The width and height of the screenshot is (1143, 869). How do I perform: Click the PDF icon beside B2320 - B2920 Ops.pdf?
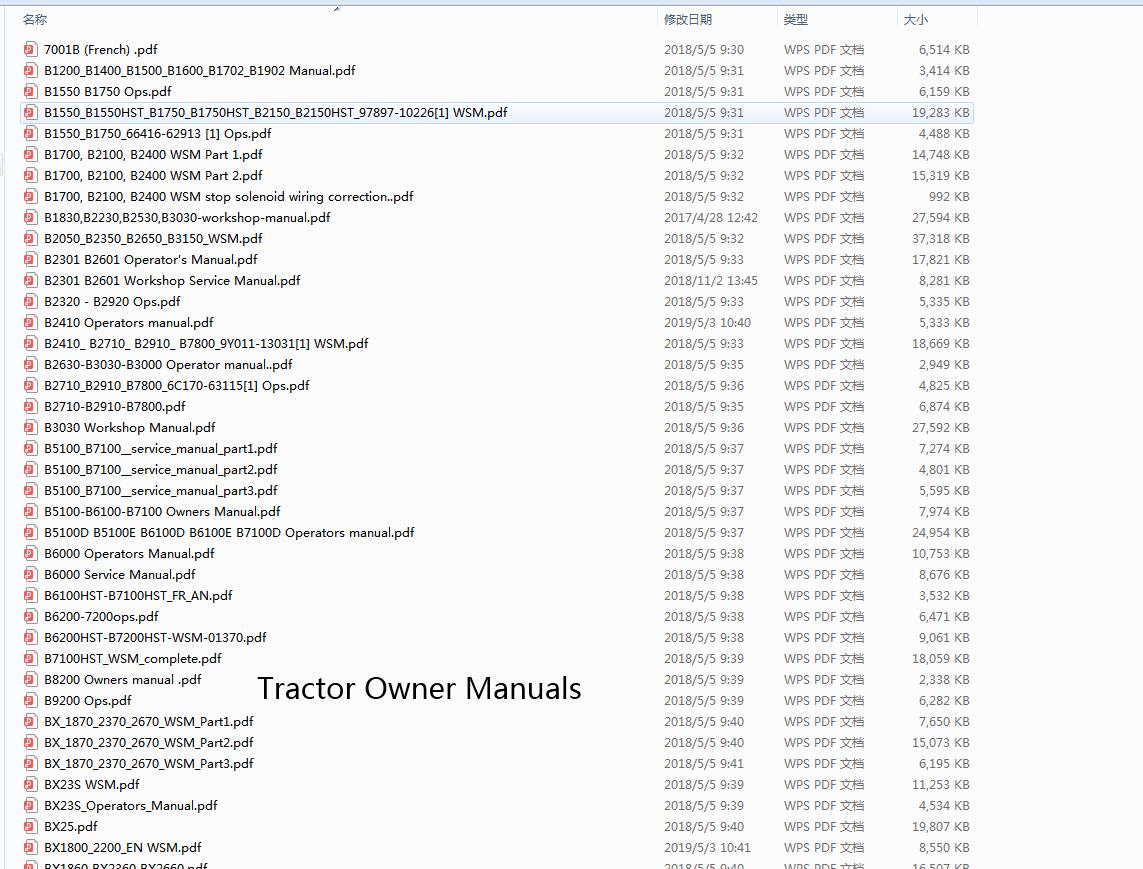[29, 301]
